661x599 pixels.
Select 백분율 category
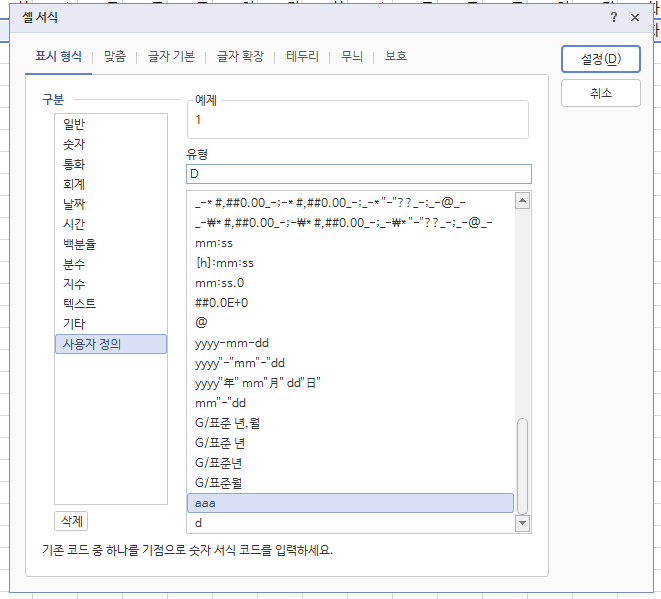coord(111,244)
